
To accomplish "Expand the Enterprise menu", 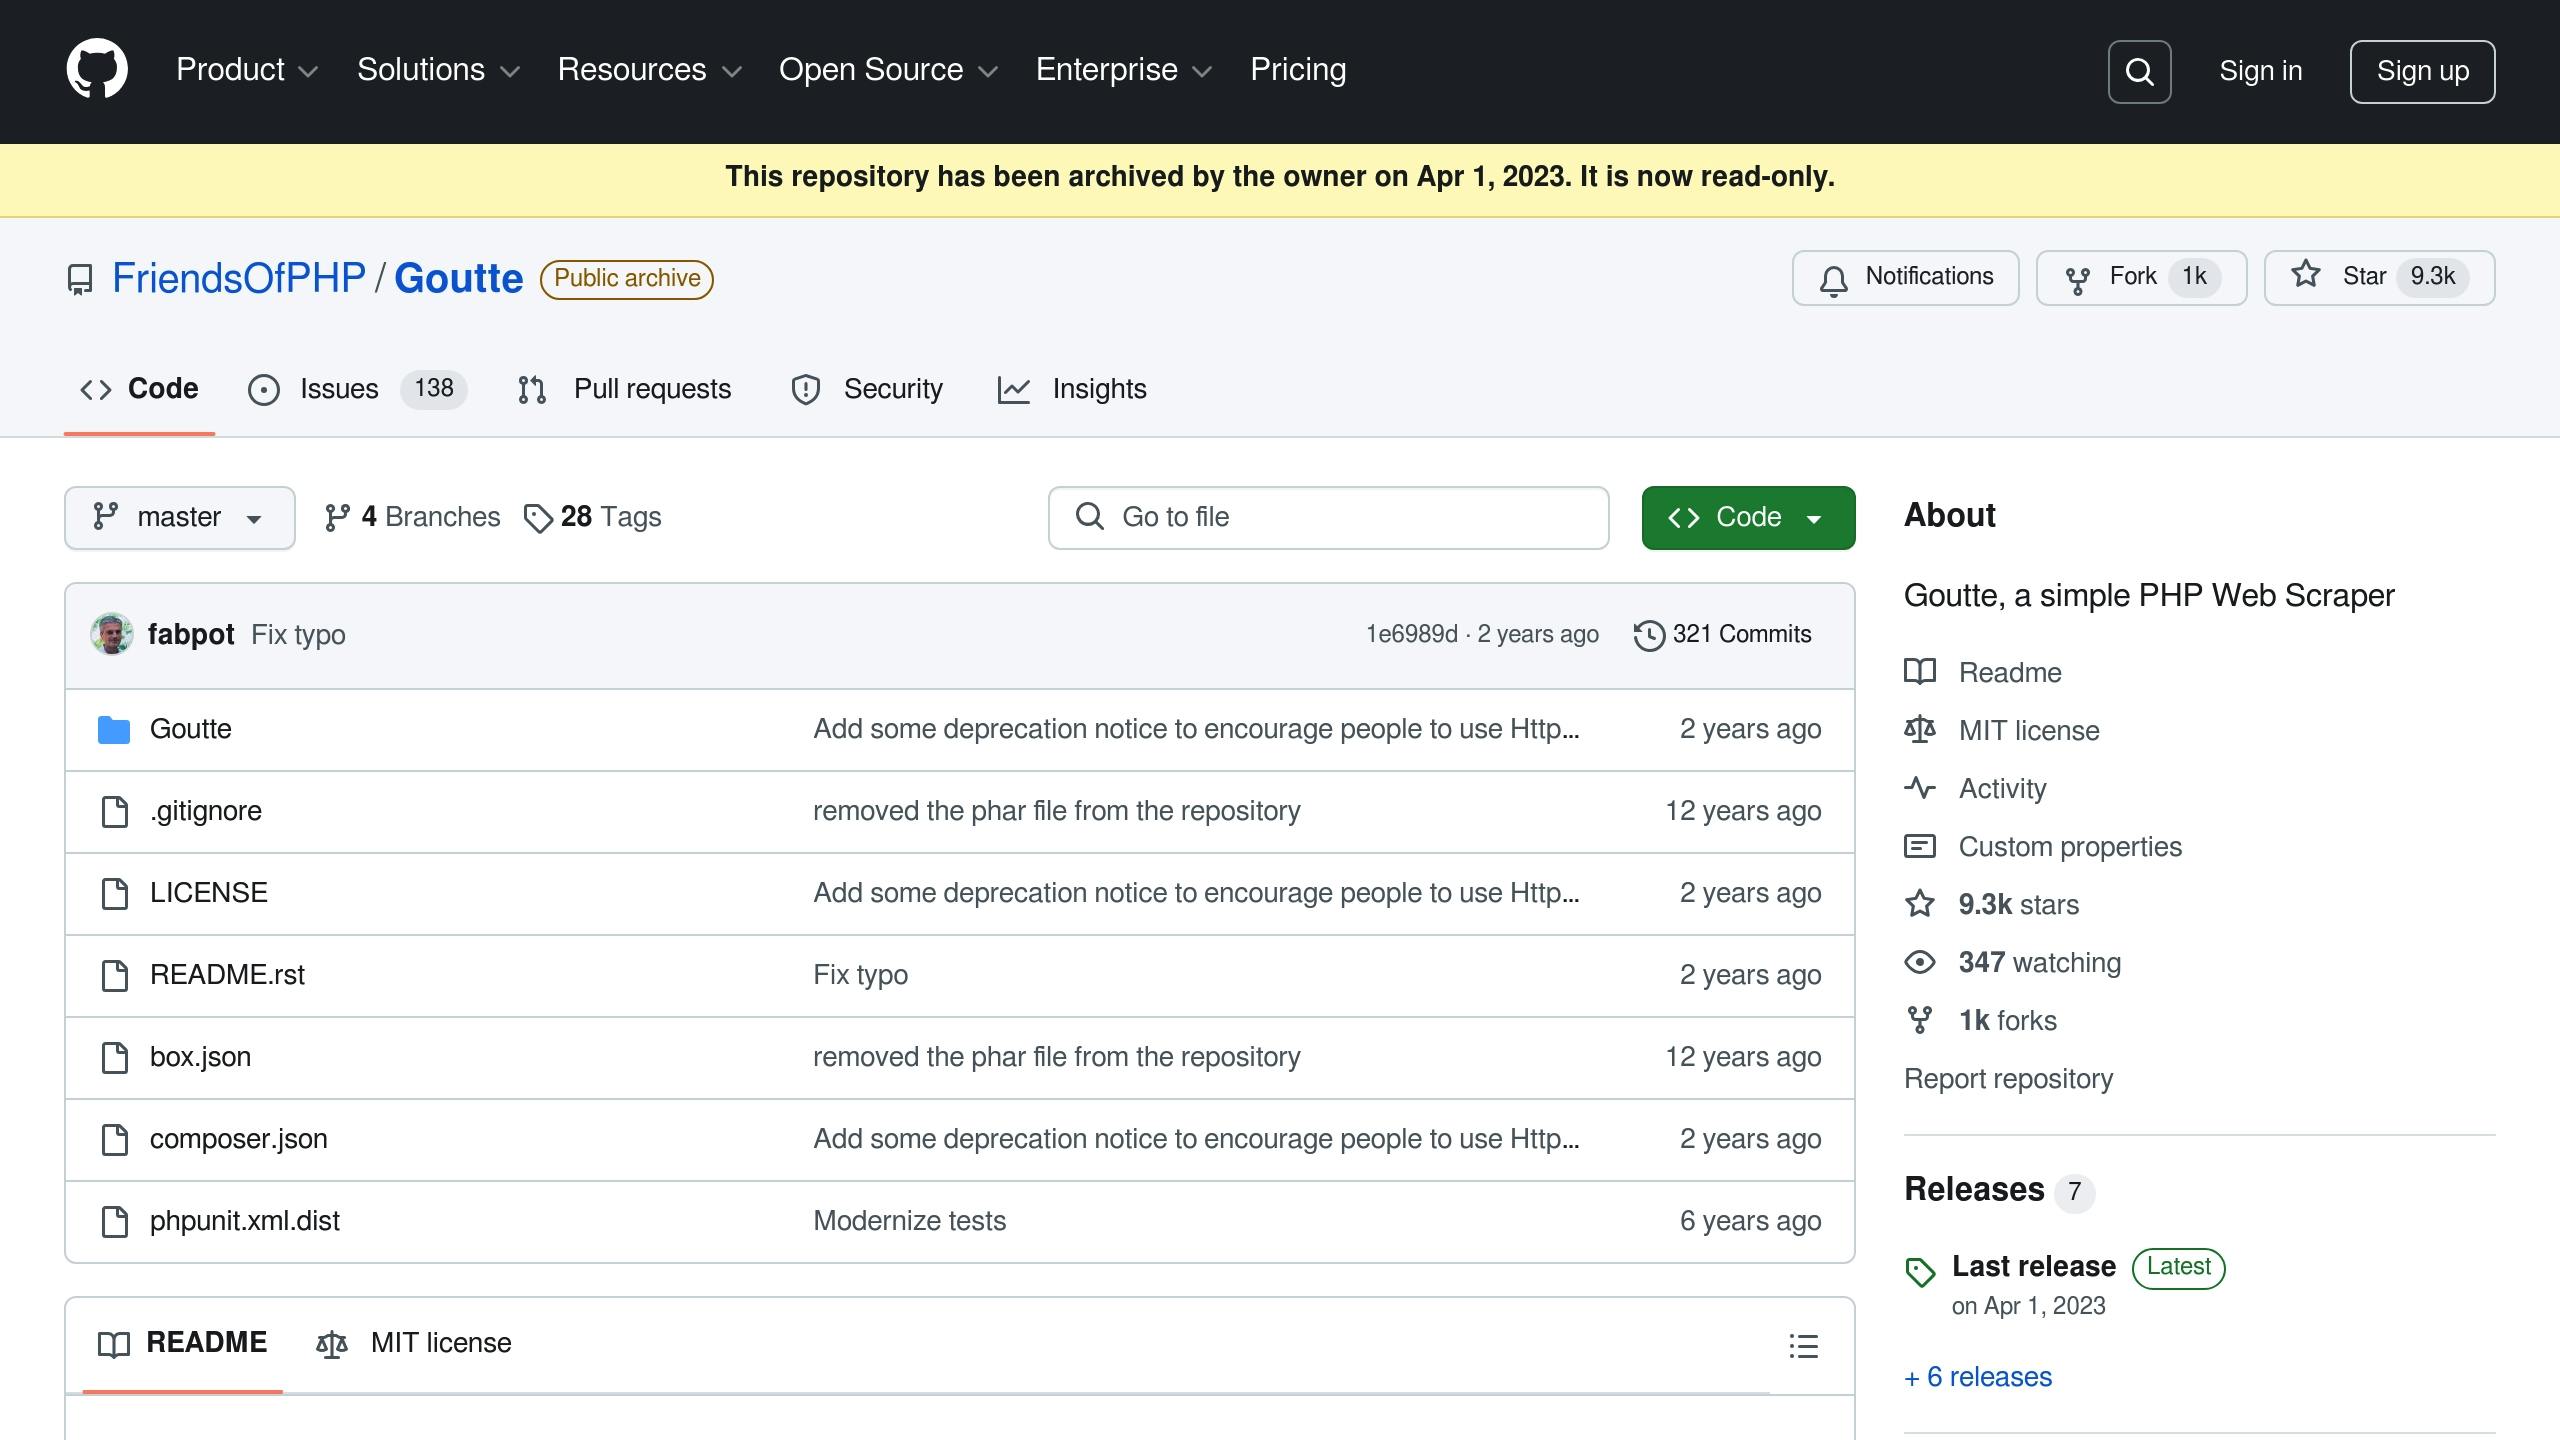I will (1124, 70).
